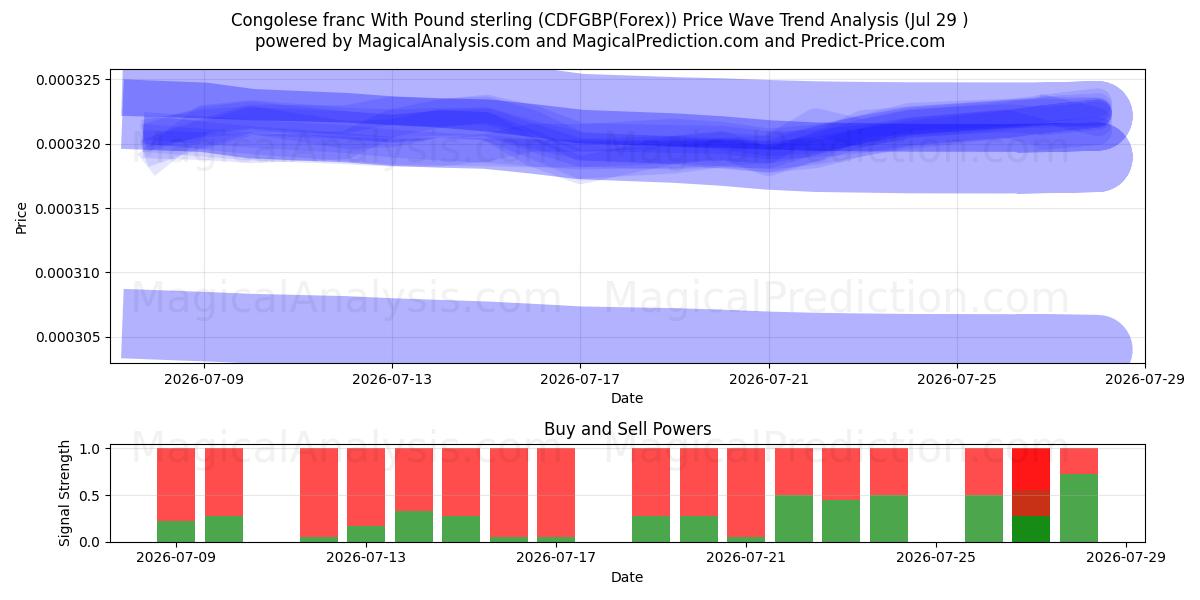
Task: Click 2026-07-17 under the Buy and Sell bars
Action: pyautogui.click(x=556, y=558)
